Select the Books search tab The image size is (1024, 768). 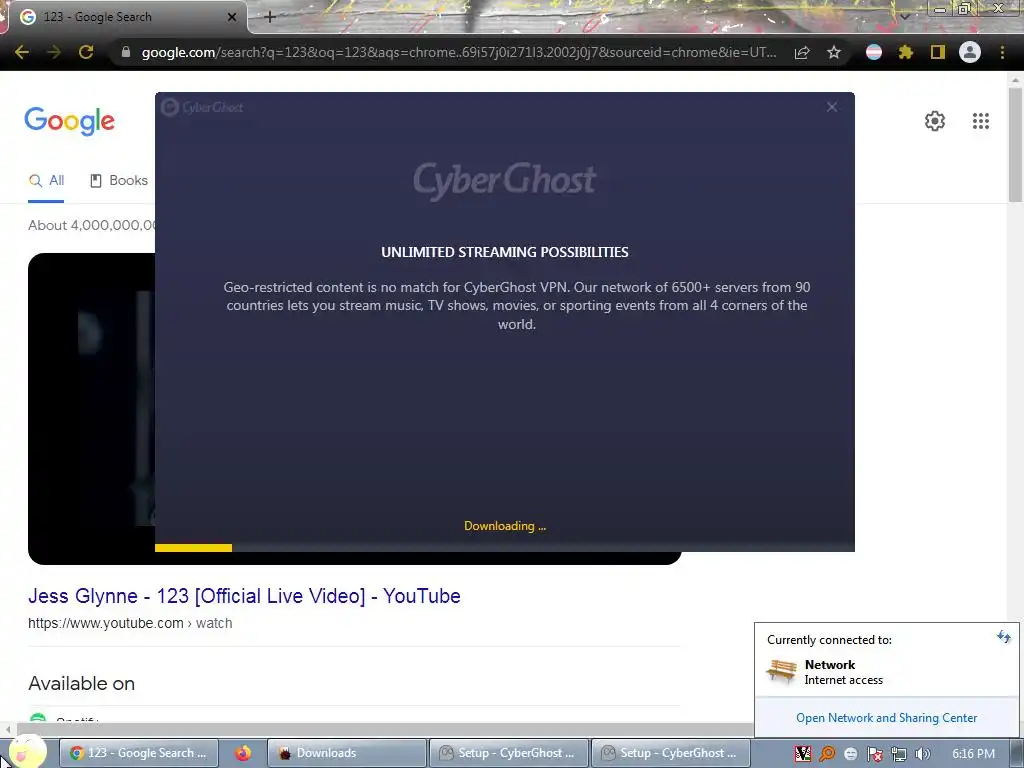tap(119, 181)
